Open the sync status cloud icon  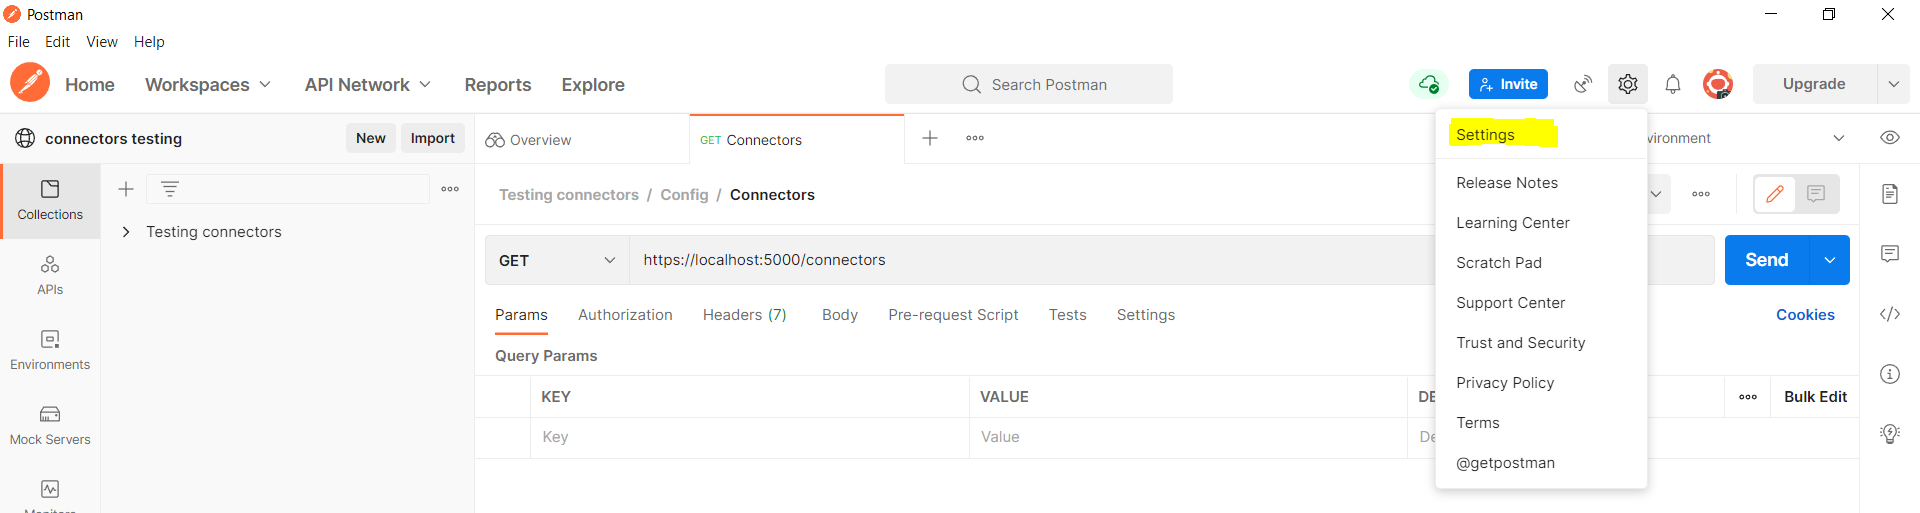(x=1429, y=84)
